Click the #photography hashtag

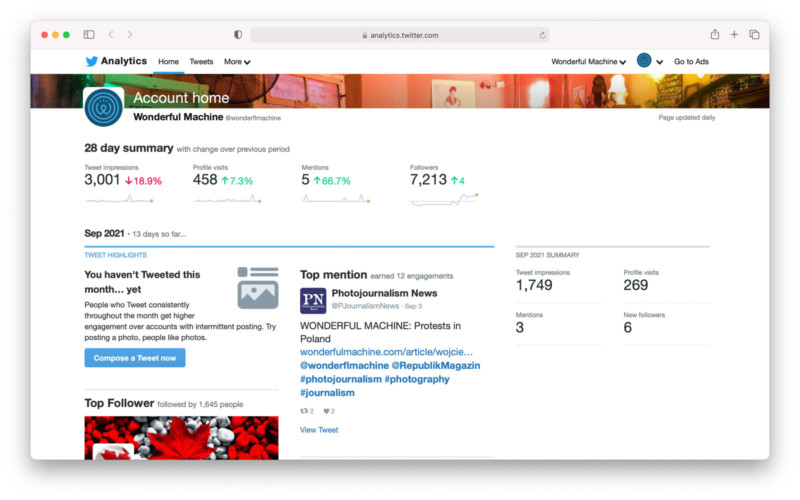click(417, 379)
